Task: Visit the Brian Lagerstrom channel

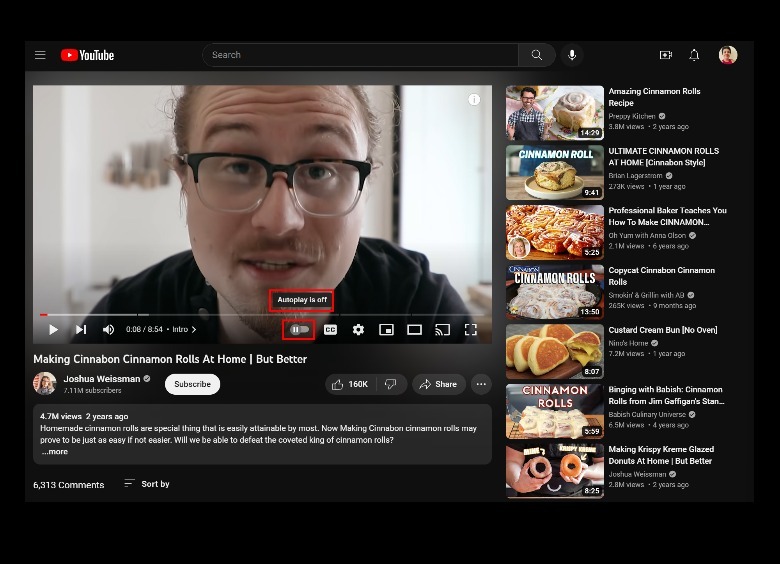Action: coord(635,176)
